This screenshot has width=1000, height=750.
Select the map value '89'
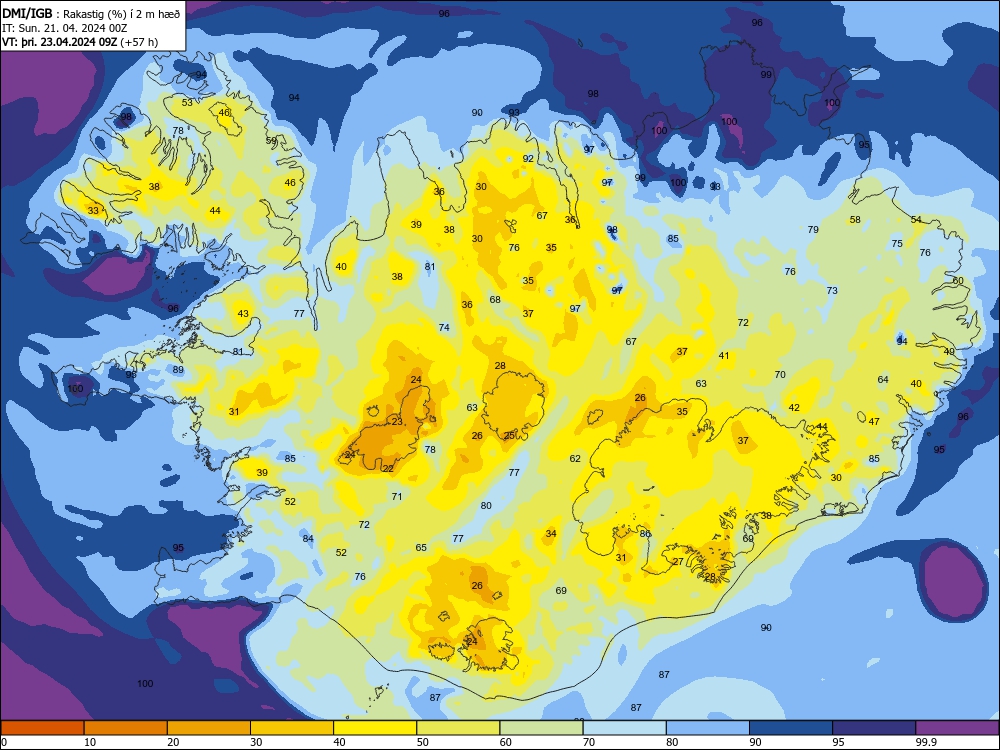(x=178, y=370)
